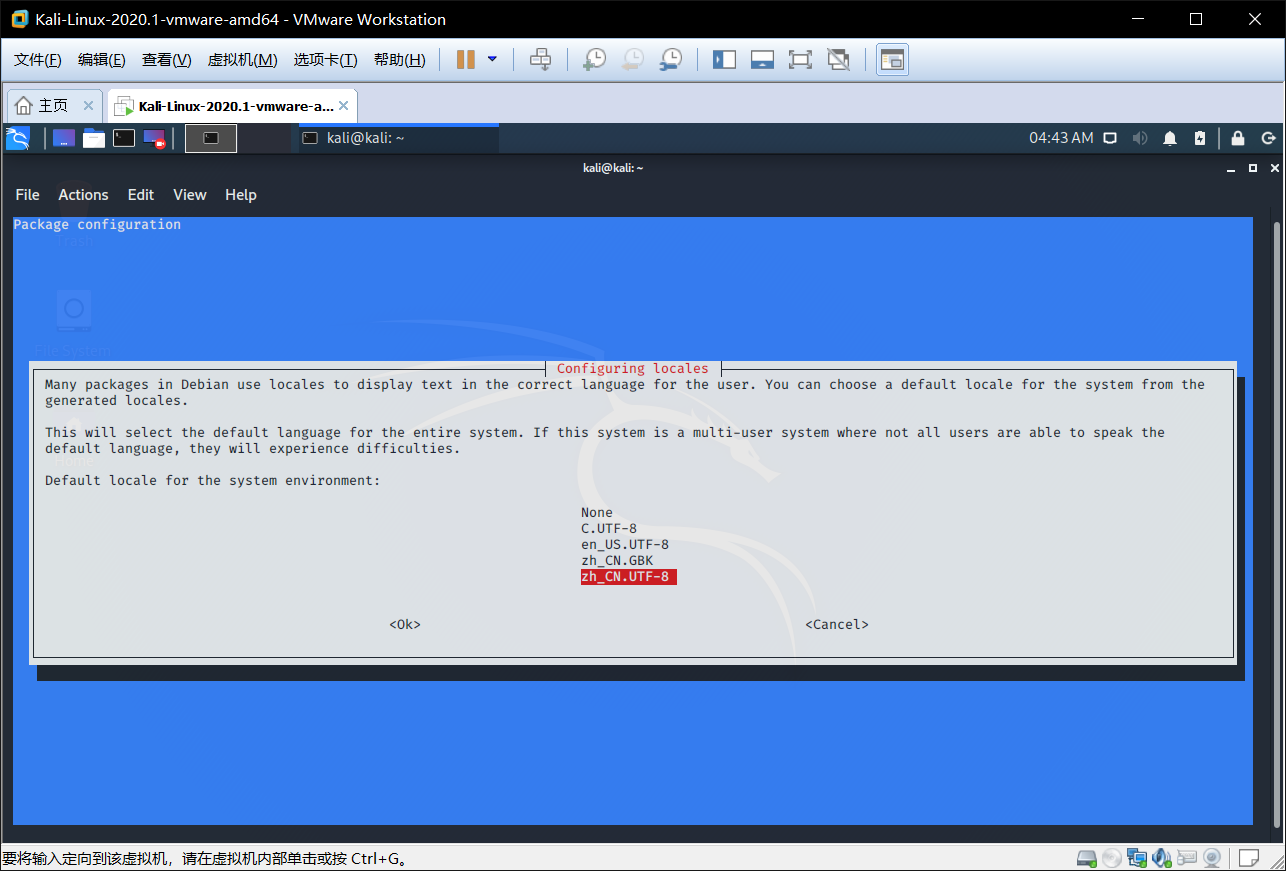Open the power options dropdown arrow
This screenshot has height=871, width=1286.
coord(492,60)
